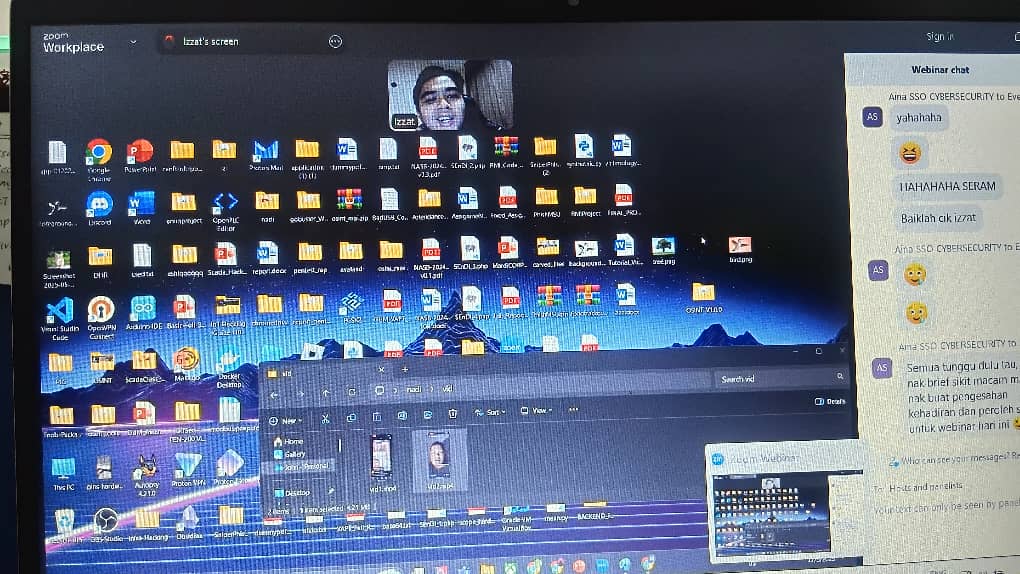Select the OpenVPN Connect desktop icon
1020x574 pixels.
pos(101,318)
